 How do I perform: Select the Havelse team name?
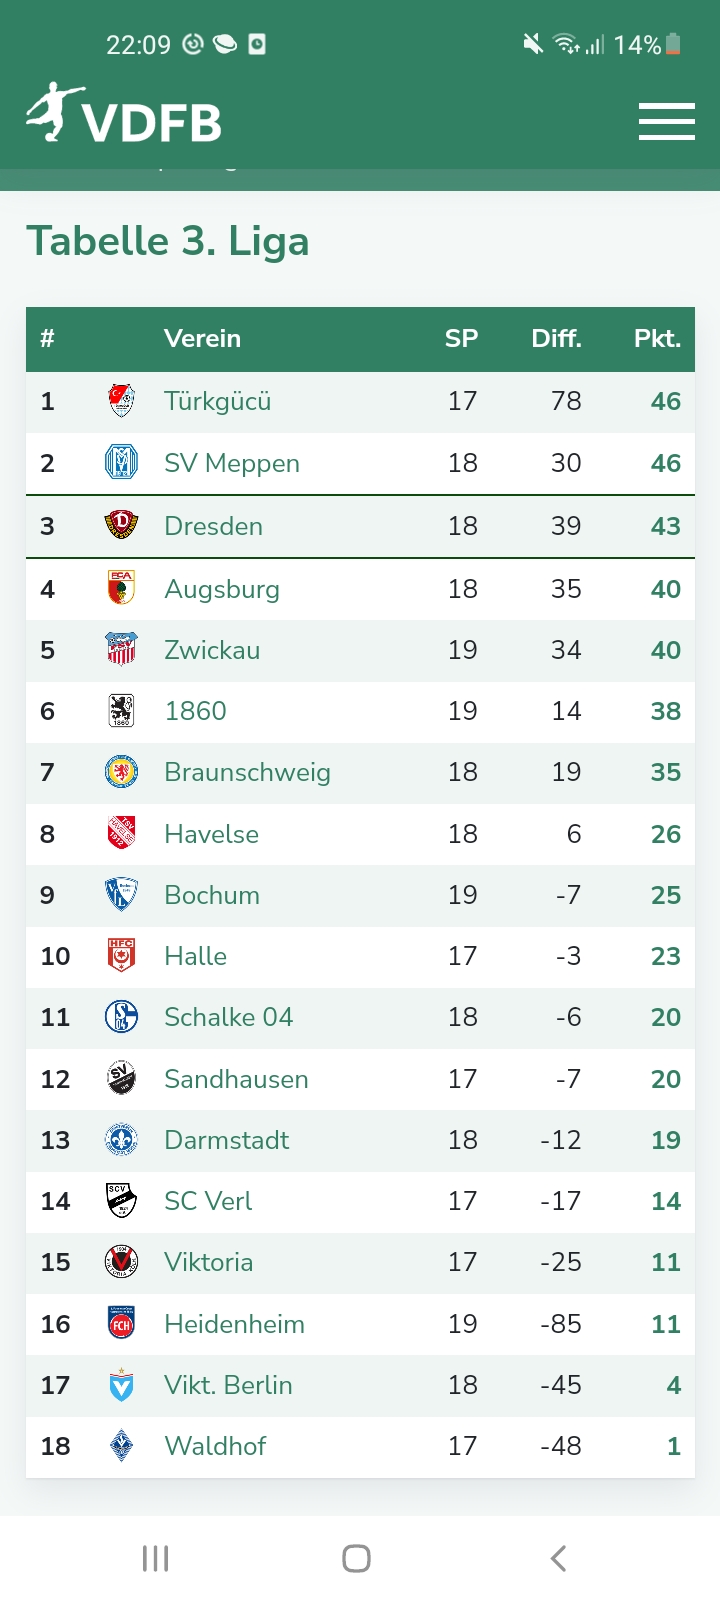[211, 834]
